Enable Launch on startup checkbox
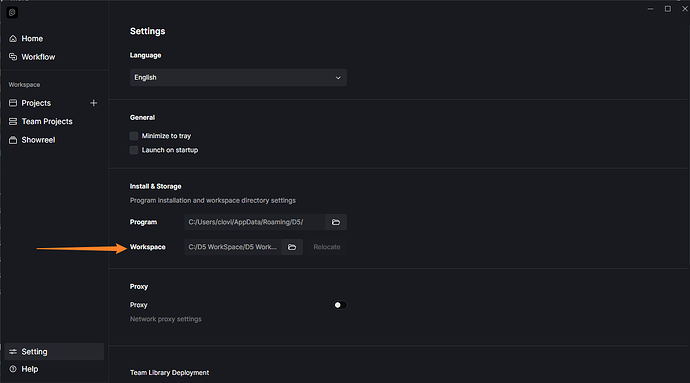Screen dimensions: 690x383 click(x=134, y=150)
